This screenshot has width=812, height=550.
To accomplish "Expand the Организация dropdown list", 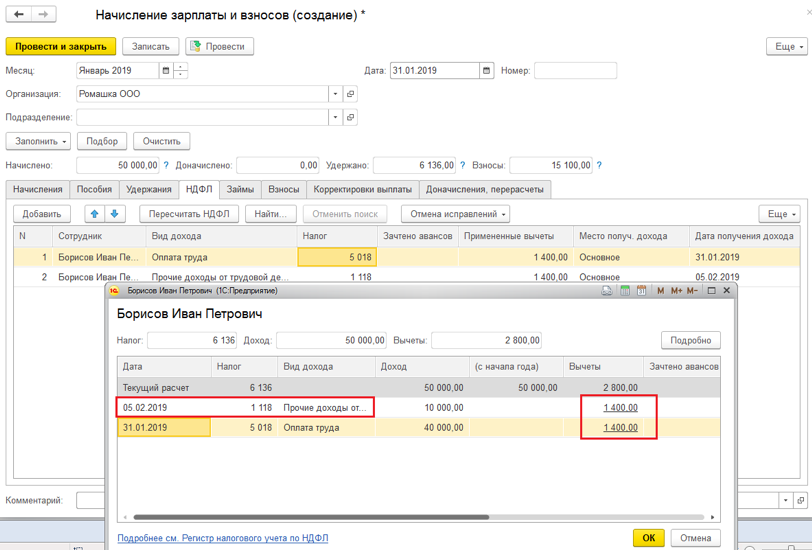I will tap(336, 94).
